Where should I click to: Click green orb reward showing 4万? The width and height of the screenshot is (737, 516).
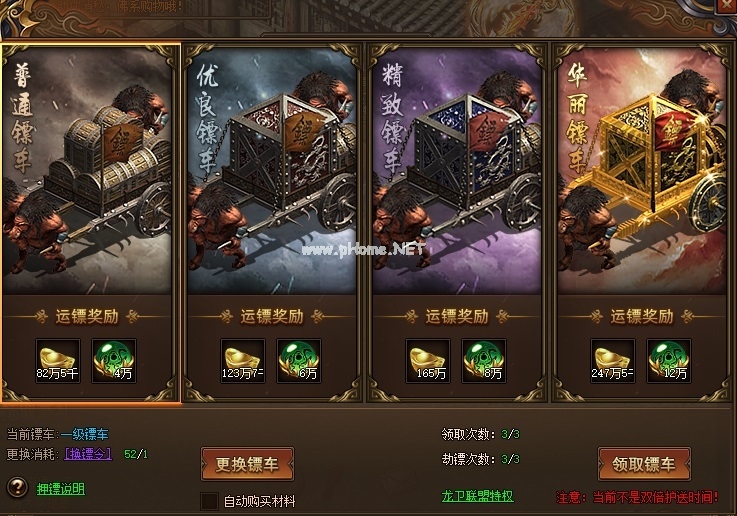[x=114, y=361]
